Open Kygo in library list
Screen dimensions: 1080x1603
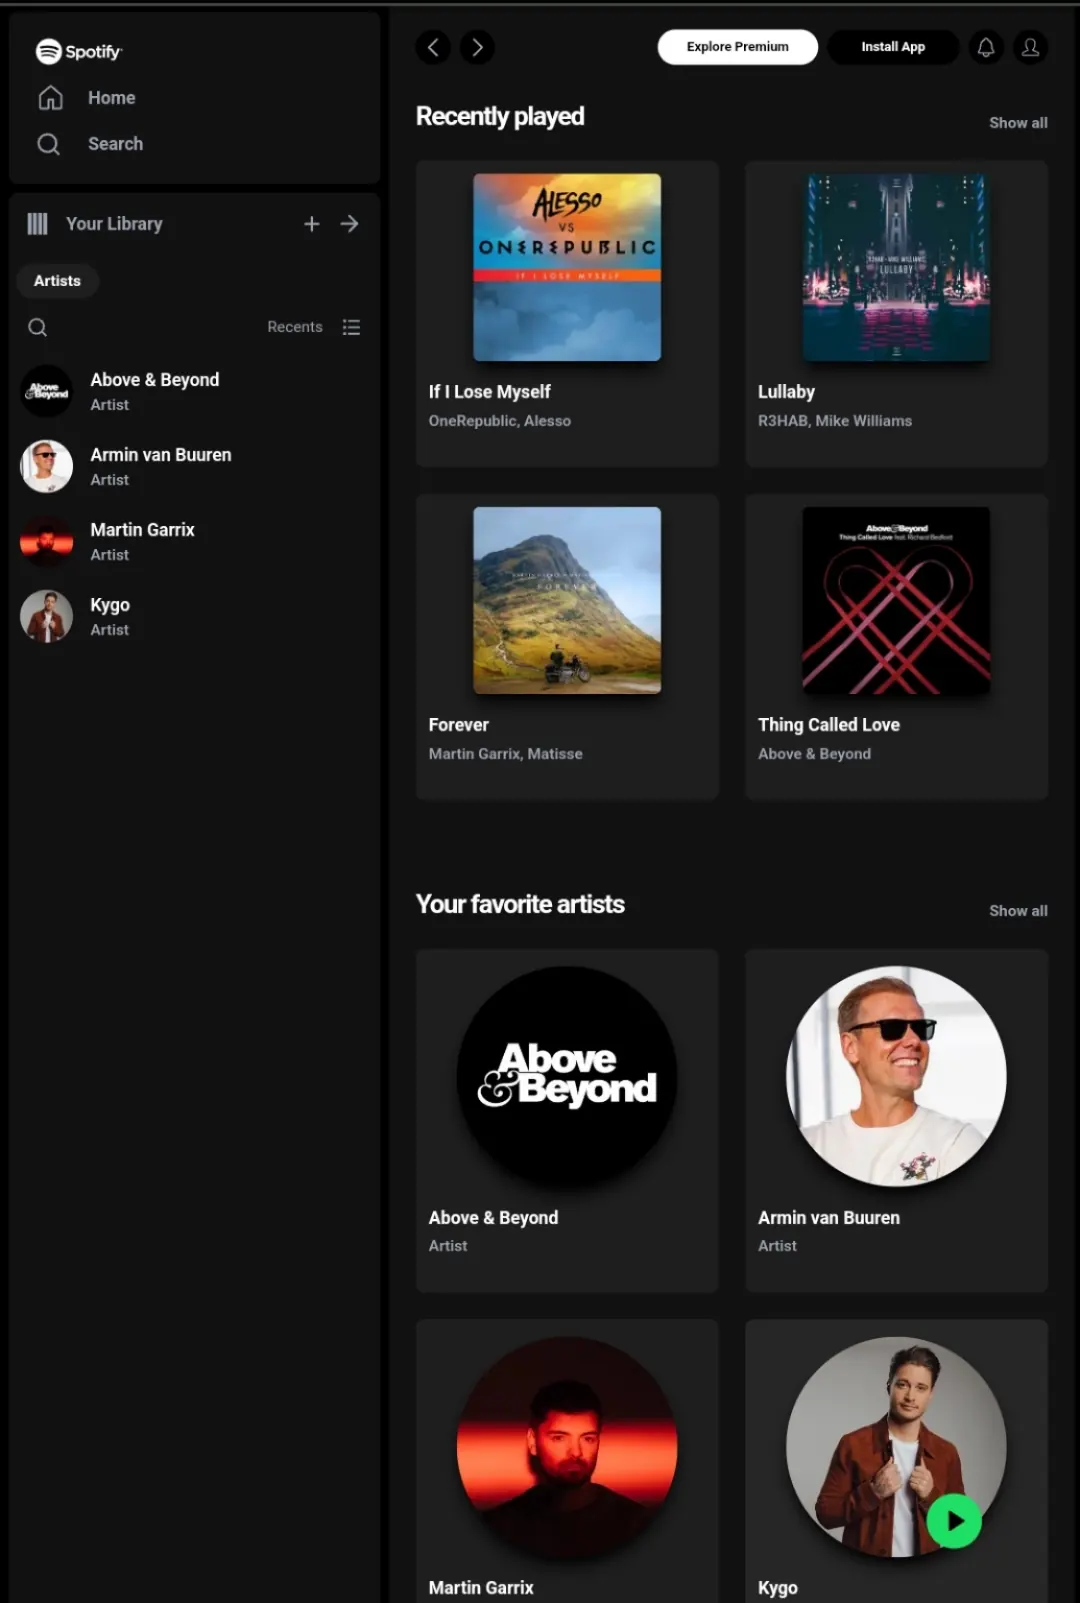coord(195,616)
